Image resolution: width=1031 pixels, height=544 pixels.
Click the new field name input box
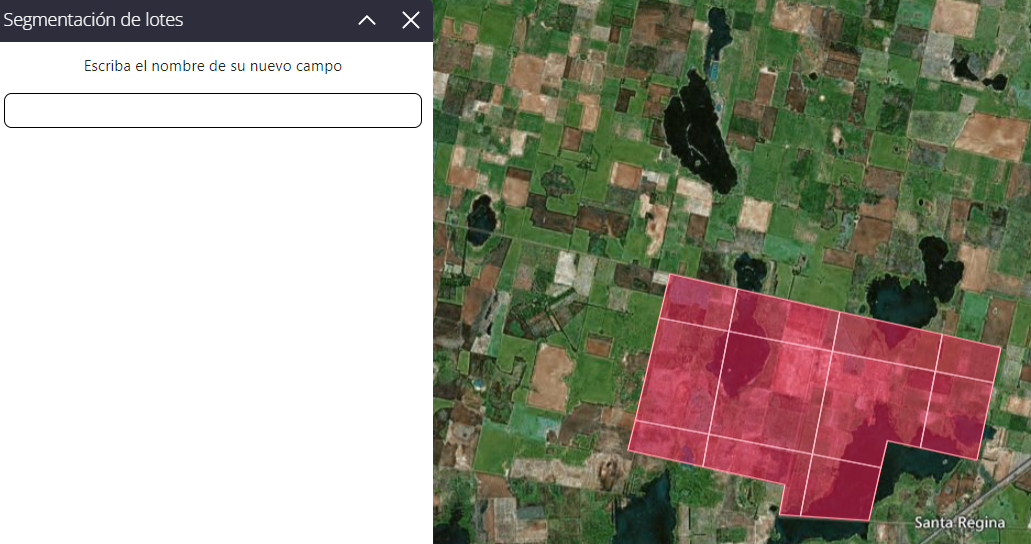pos(213,111)
